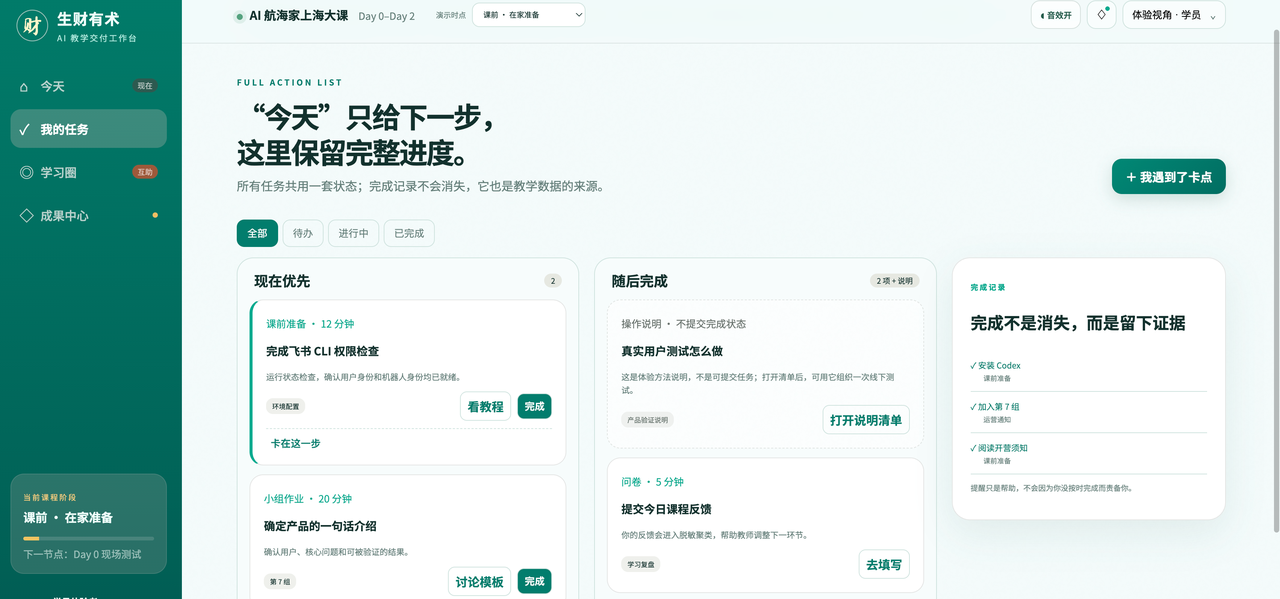Click the 提交今日课程反馈 card title
The image size is (1280, 599).
pos(666,509)
